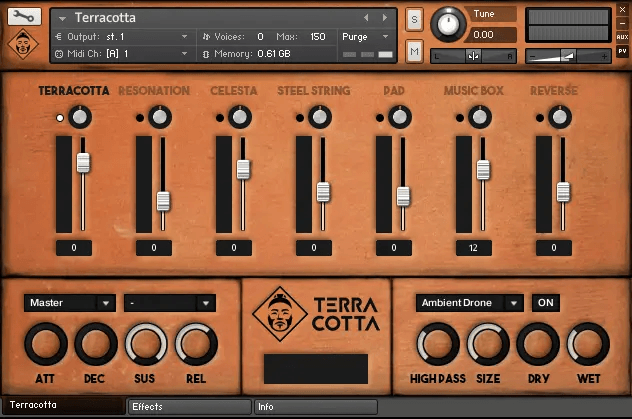Image resolution: width=632 pixels, height=419 pixels.
Task: Click the Resonation volume fader handle
Action: 163,201
